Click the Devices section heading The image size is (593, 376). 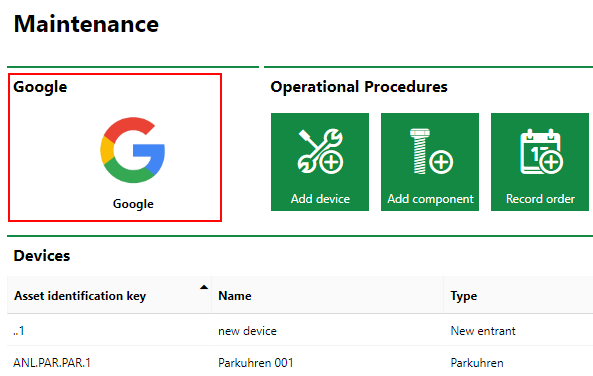click(x=42, y=256)
